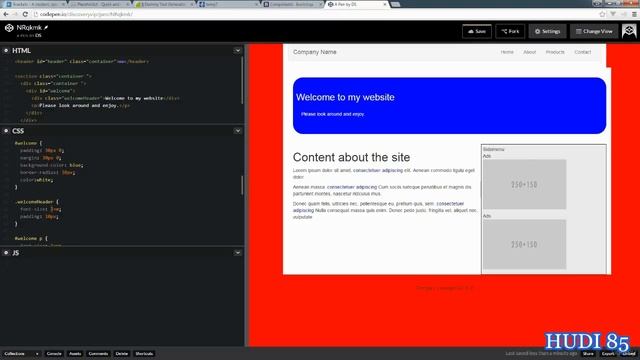Switch to the Dummy Text Generator tab
The image size is (640, 360).
pos(165,4)
